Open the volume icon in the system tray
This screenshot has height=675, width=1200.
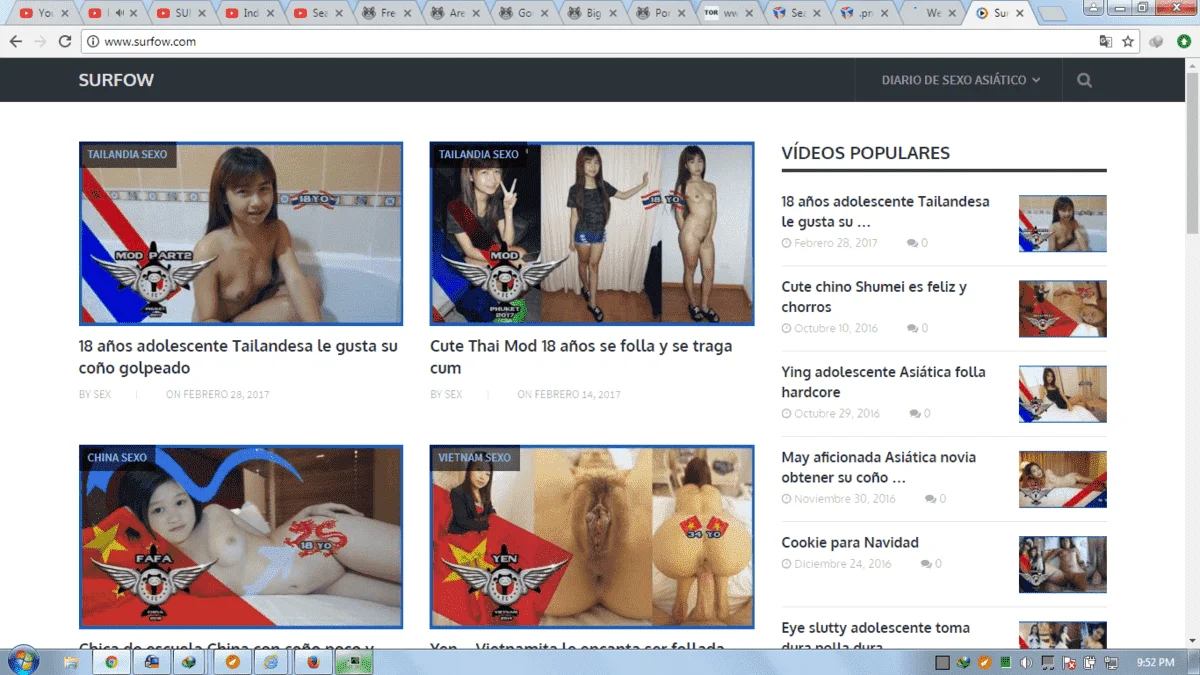click(1025, 662)
